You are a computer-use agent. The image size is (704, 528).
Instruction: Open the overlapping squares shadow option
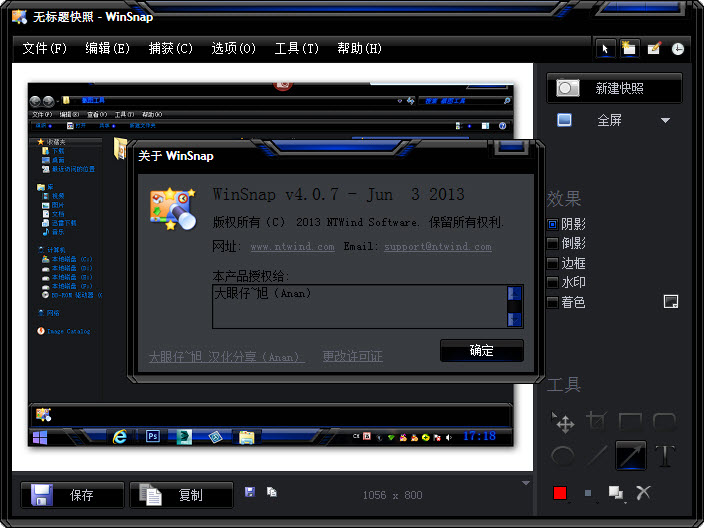[x=616, y=493]
